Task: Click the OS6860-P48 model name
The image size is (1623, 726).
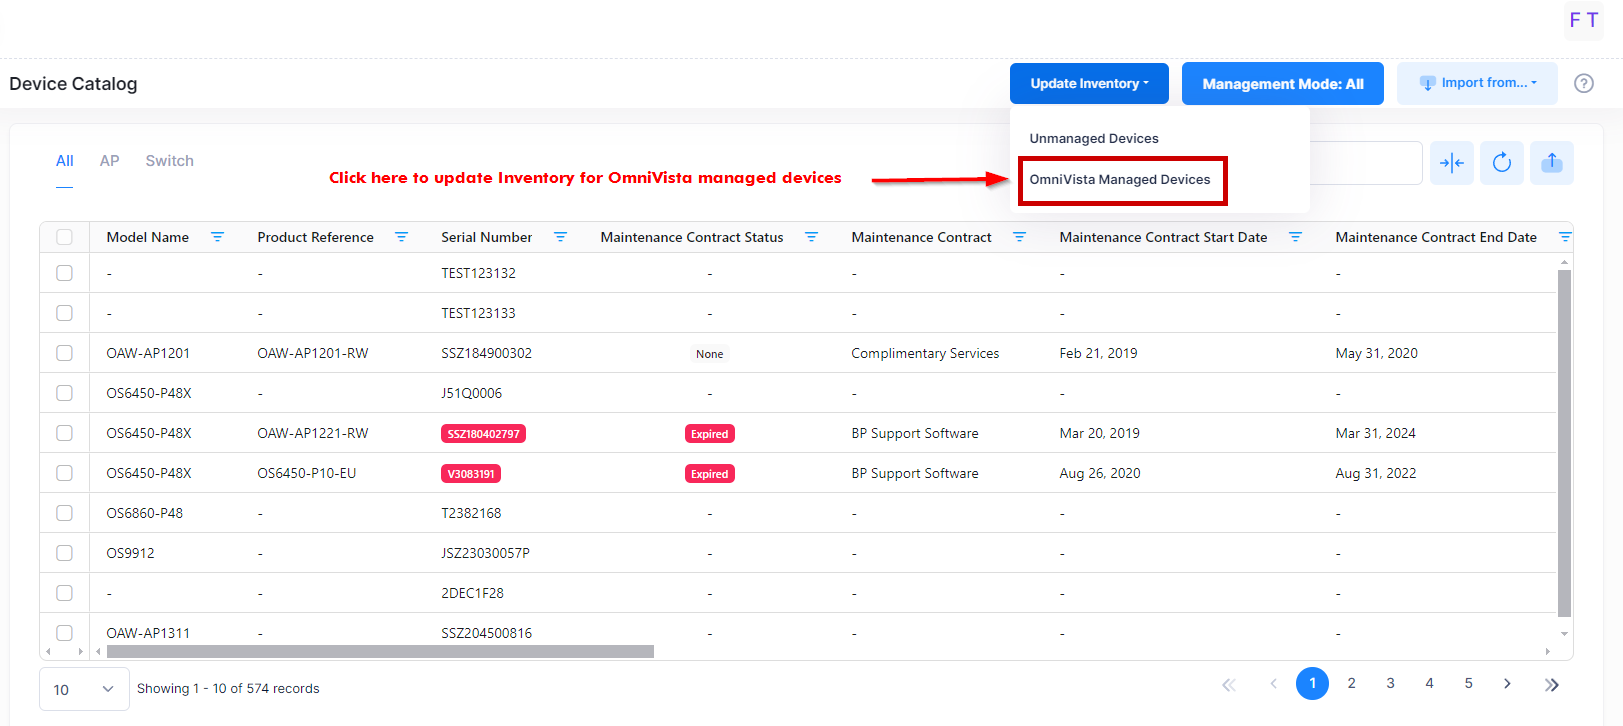Action: [x=145, y=513]
